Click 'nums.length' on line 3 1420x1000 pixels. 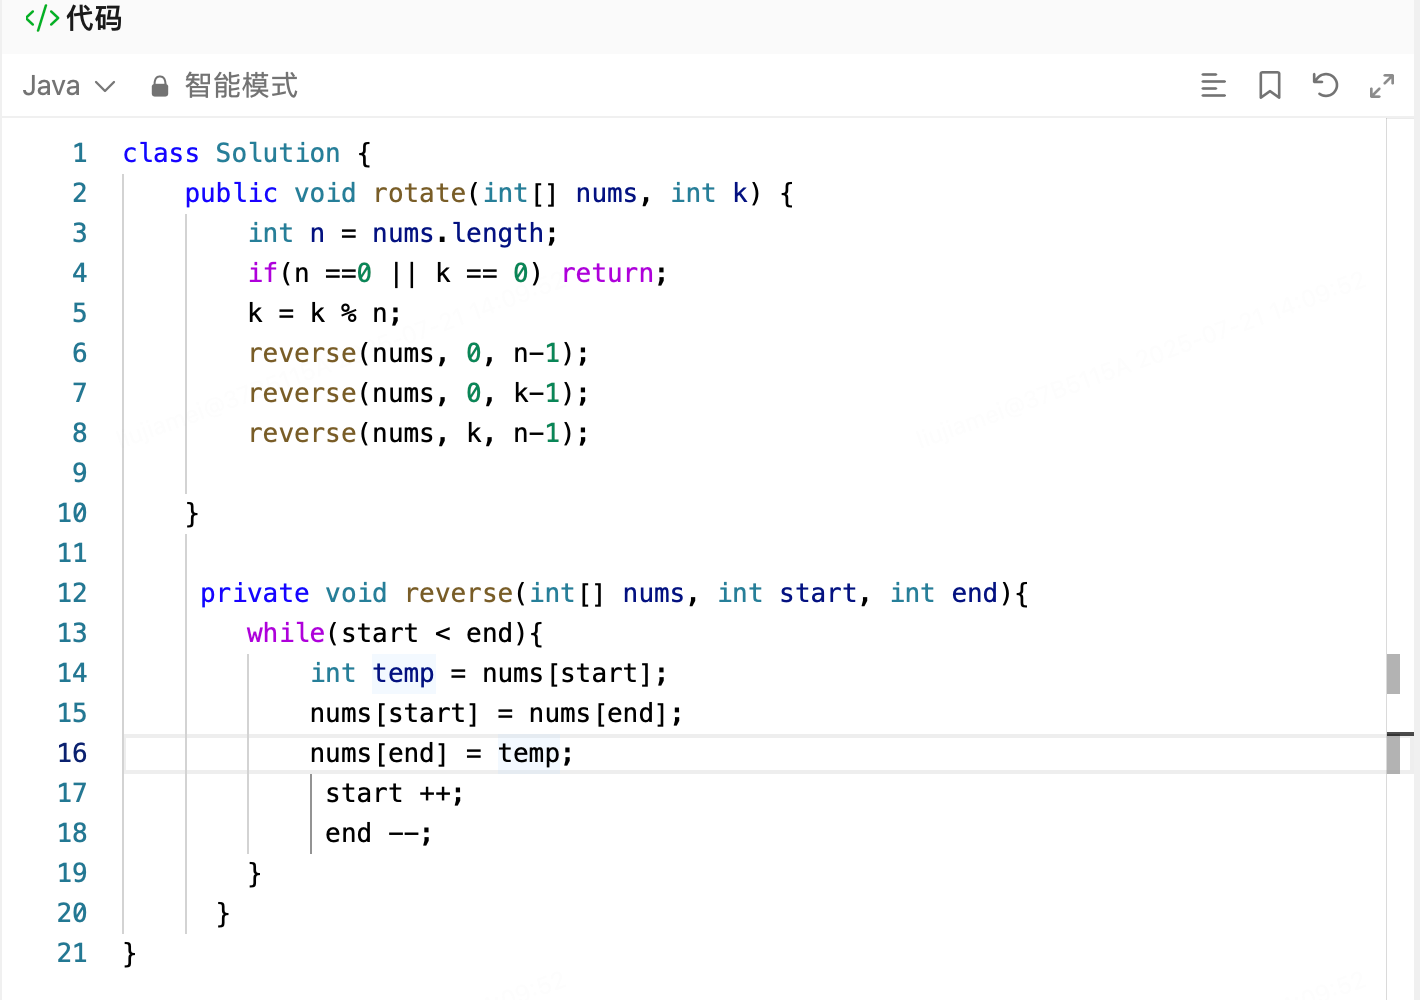458,233
